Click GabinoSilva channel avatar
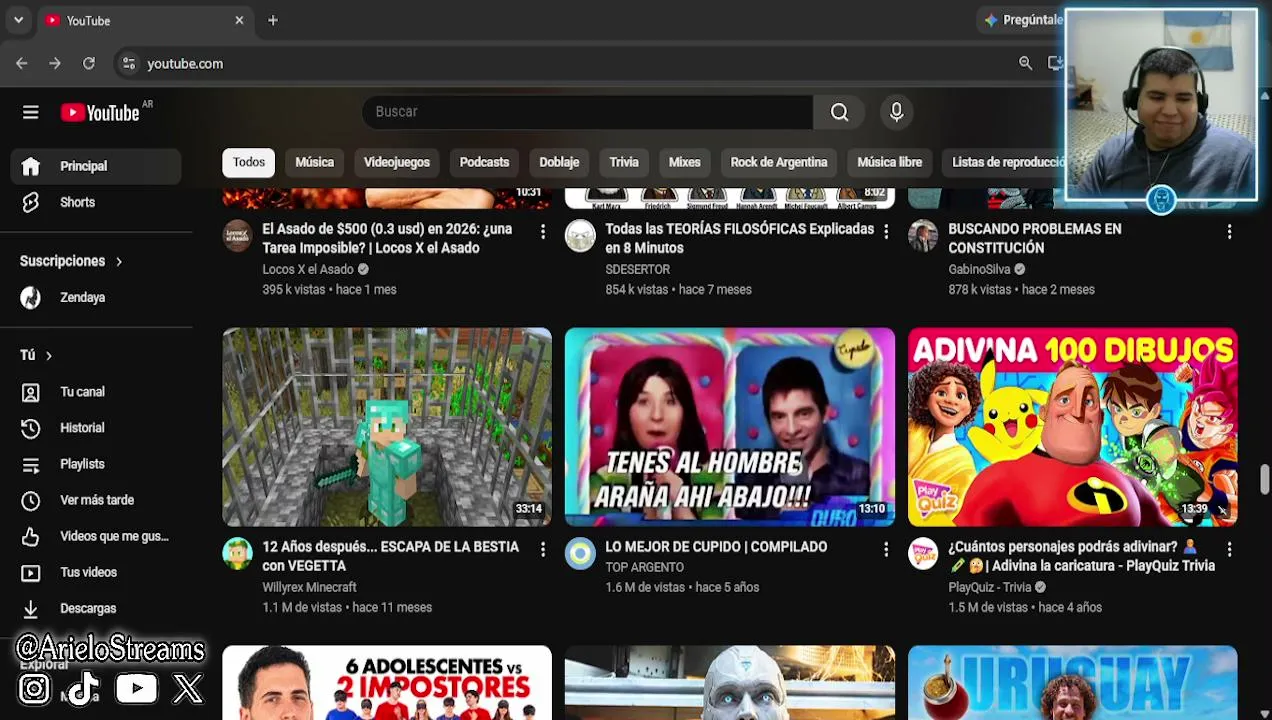The width and height of the screenshot is (1272, 720). pyautogui.click(x=923, y=236)
